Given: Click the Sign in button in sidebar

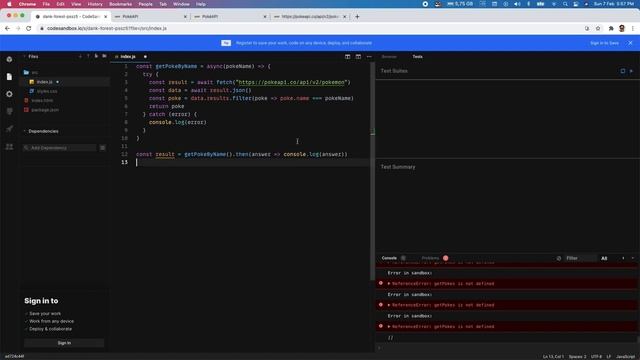Looking at the screenshot, I should click(64, 343).
